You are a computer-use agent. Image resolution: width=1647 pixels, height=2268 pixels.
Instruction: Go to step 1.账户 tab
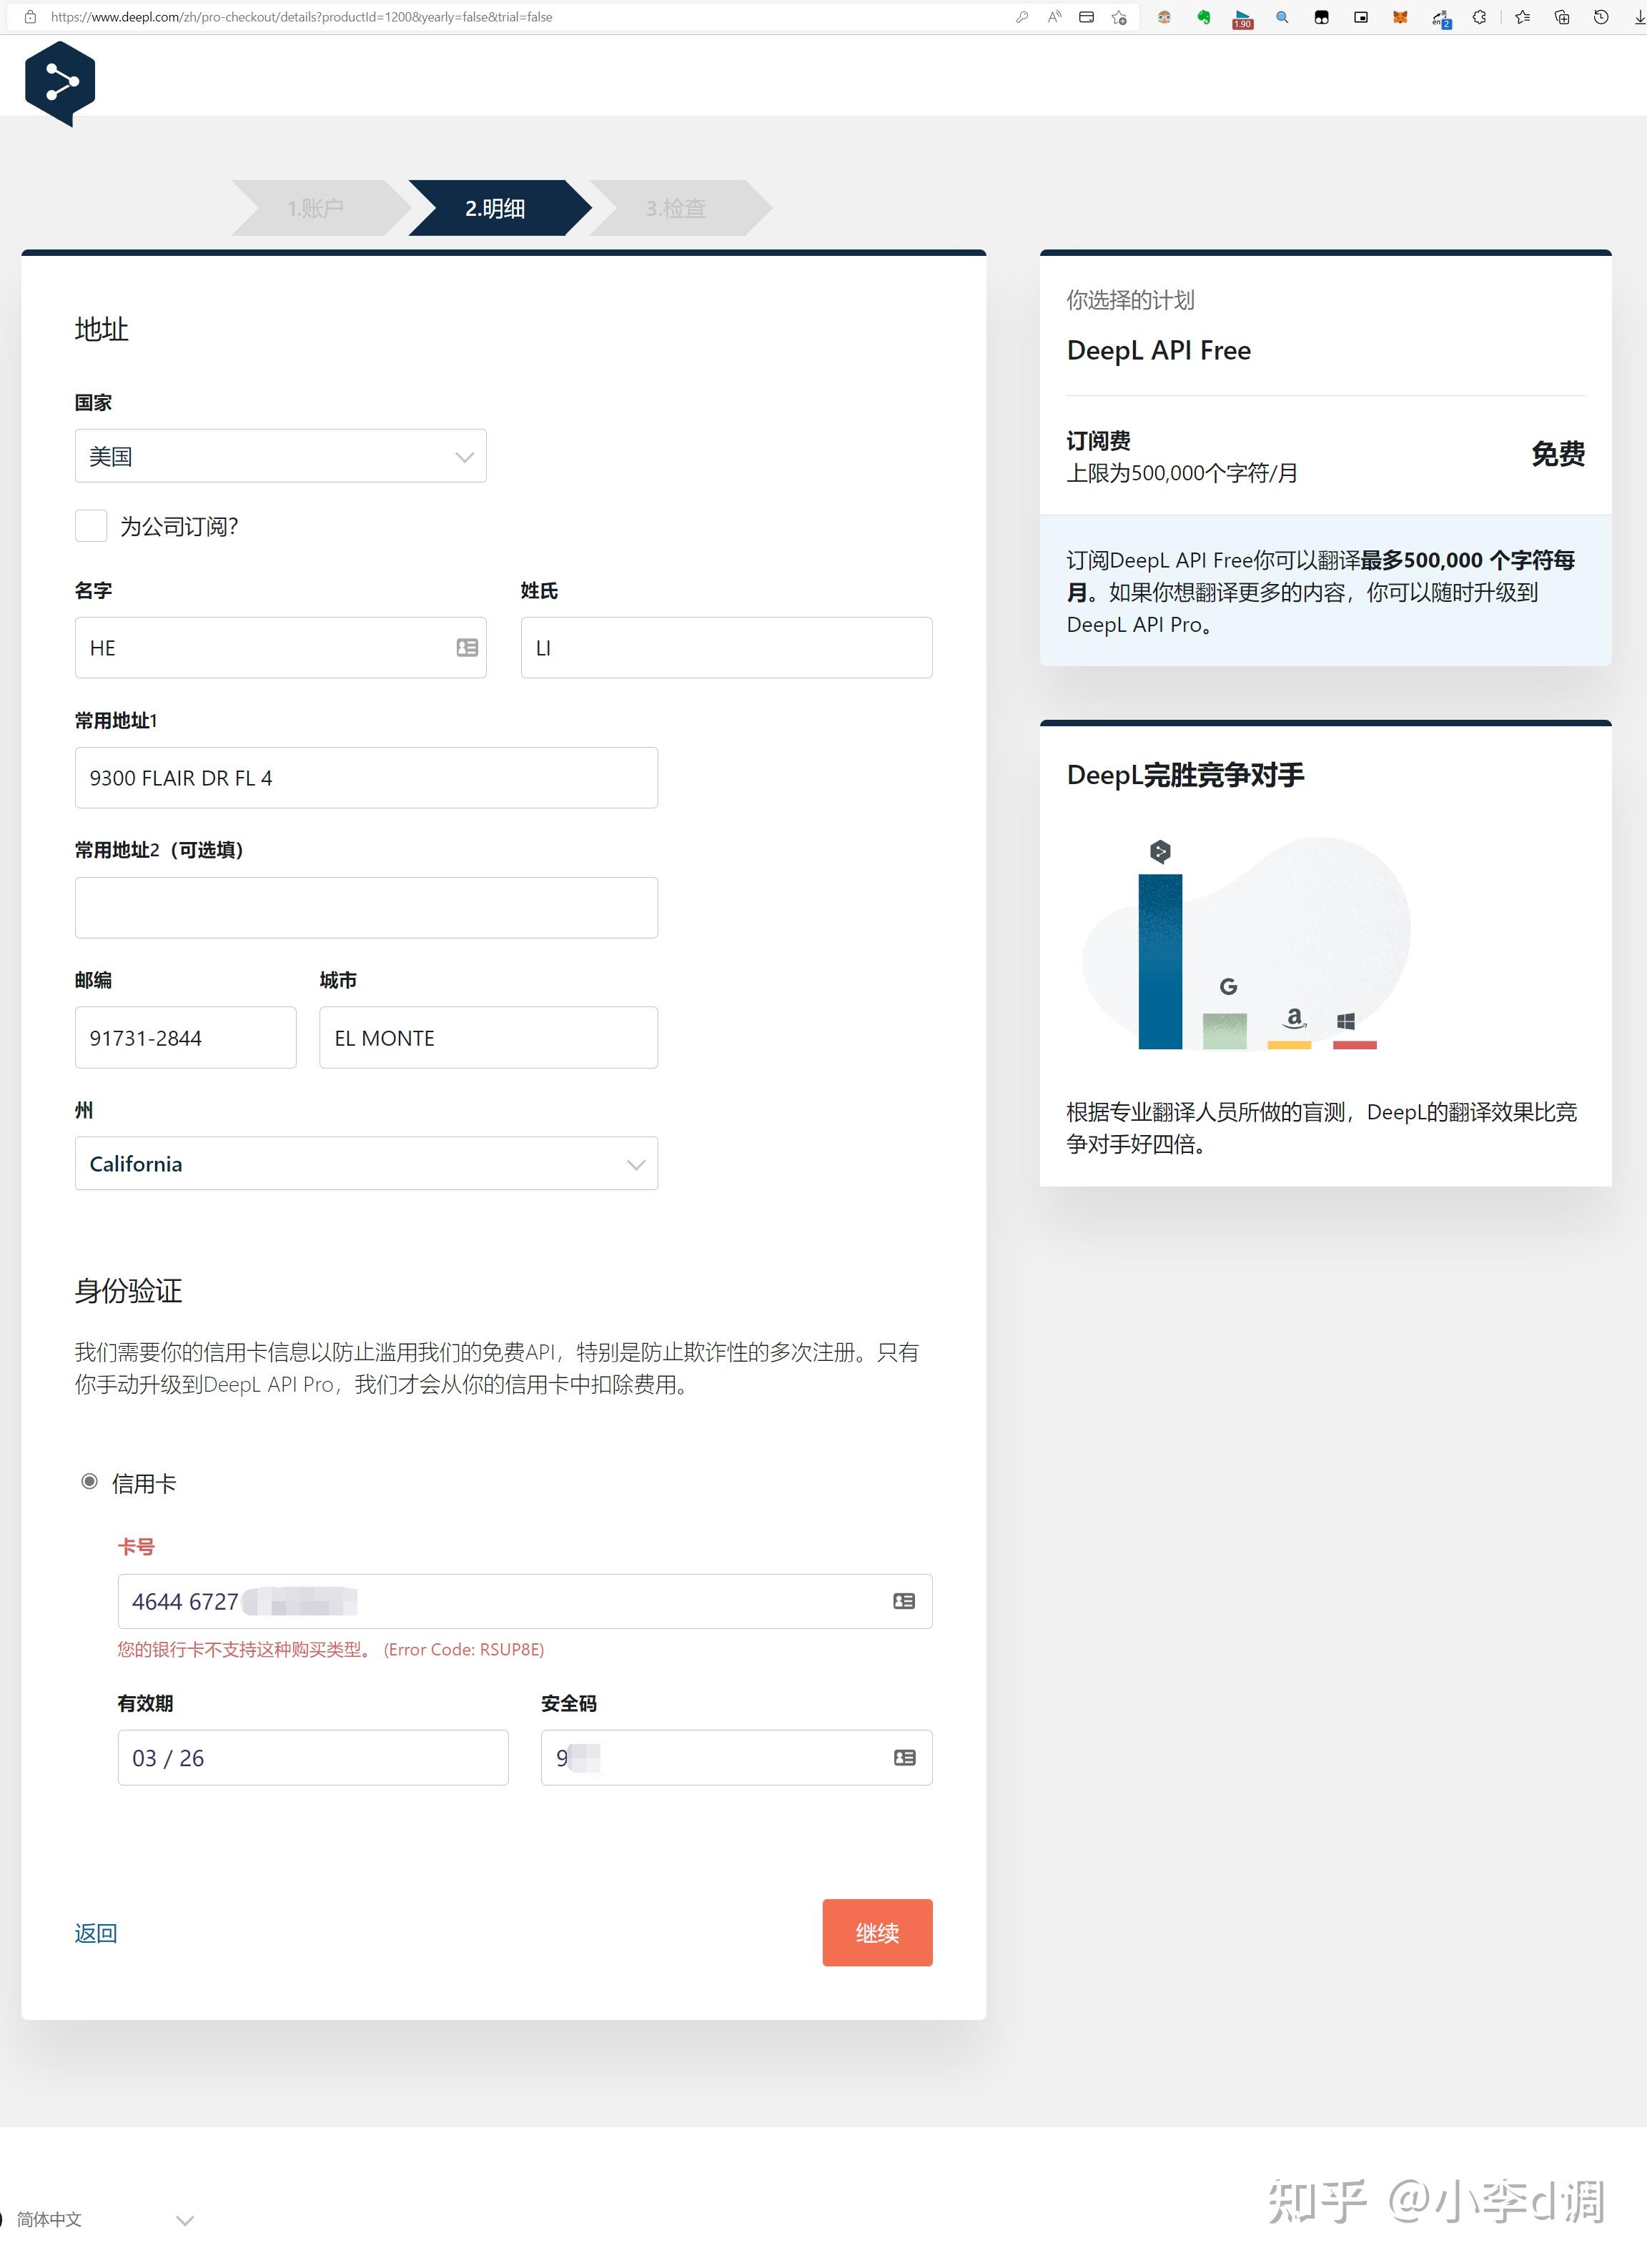315,208
